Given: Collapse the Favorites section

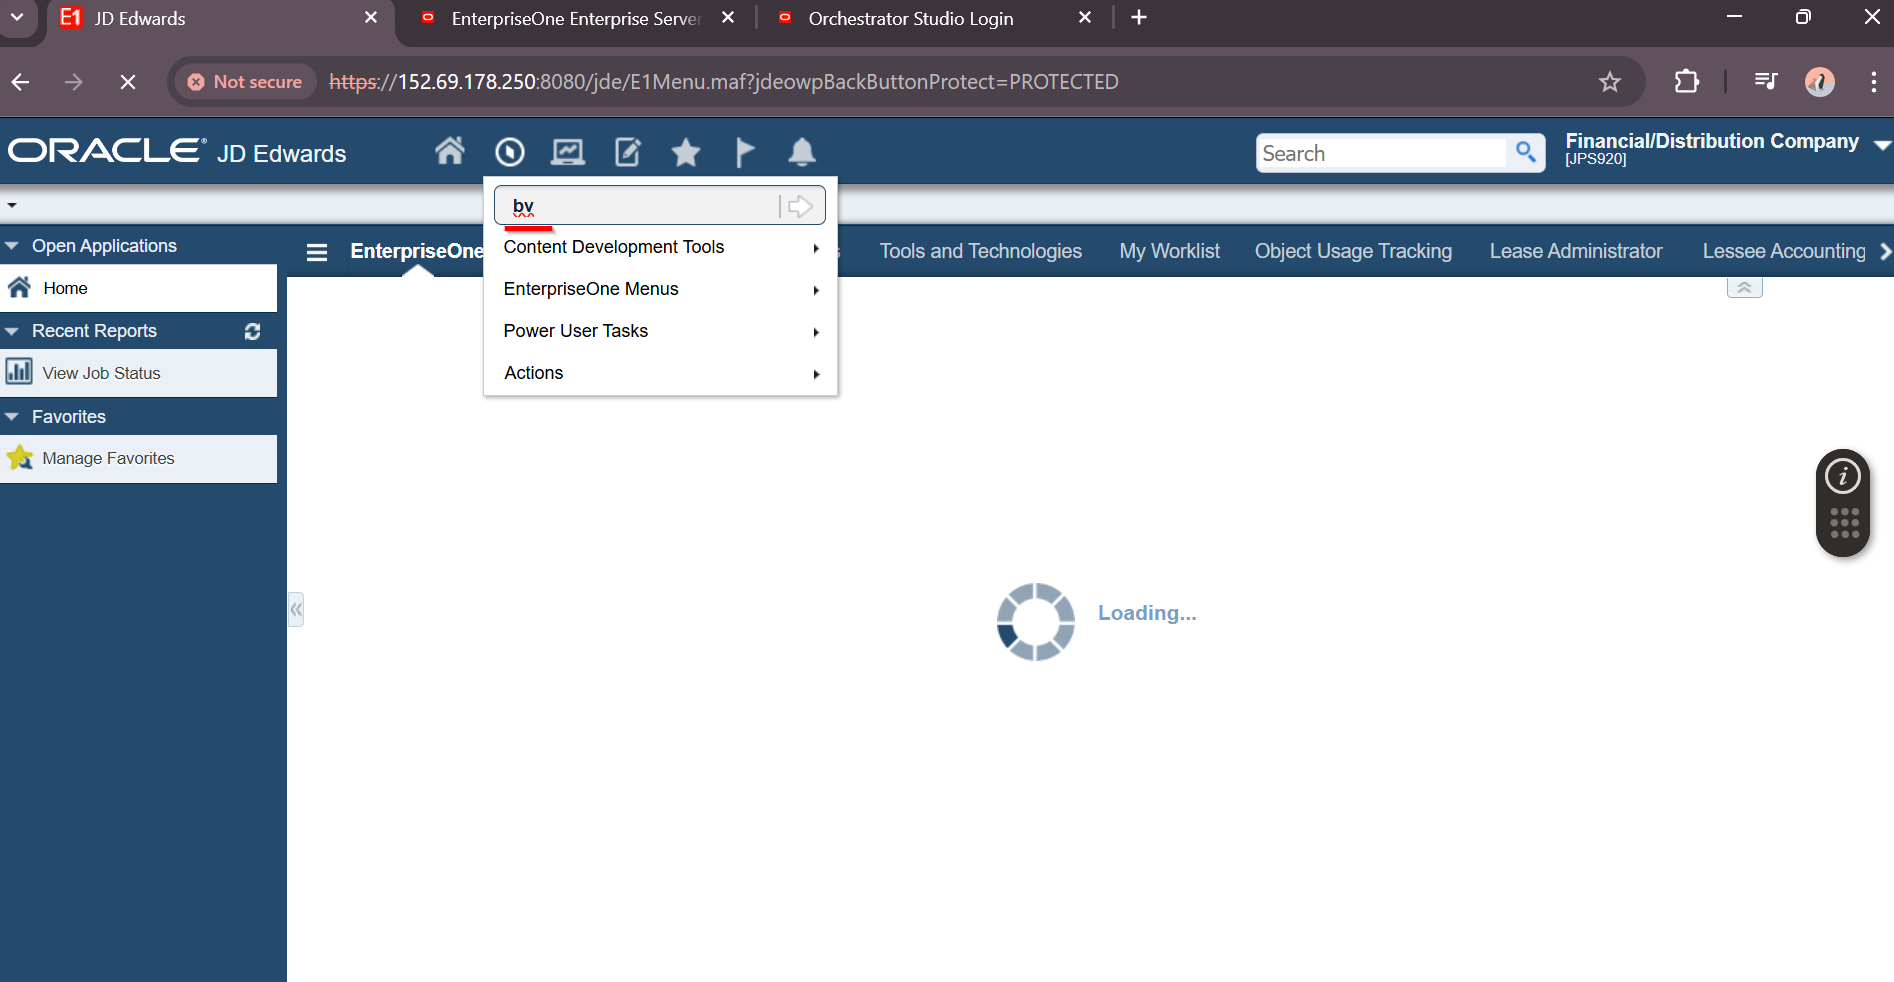Looking at the screenshot, I should tap(13, 417).
